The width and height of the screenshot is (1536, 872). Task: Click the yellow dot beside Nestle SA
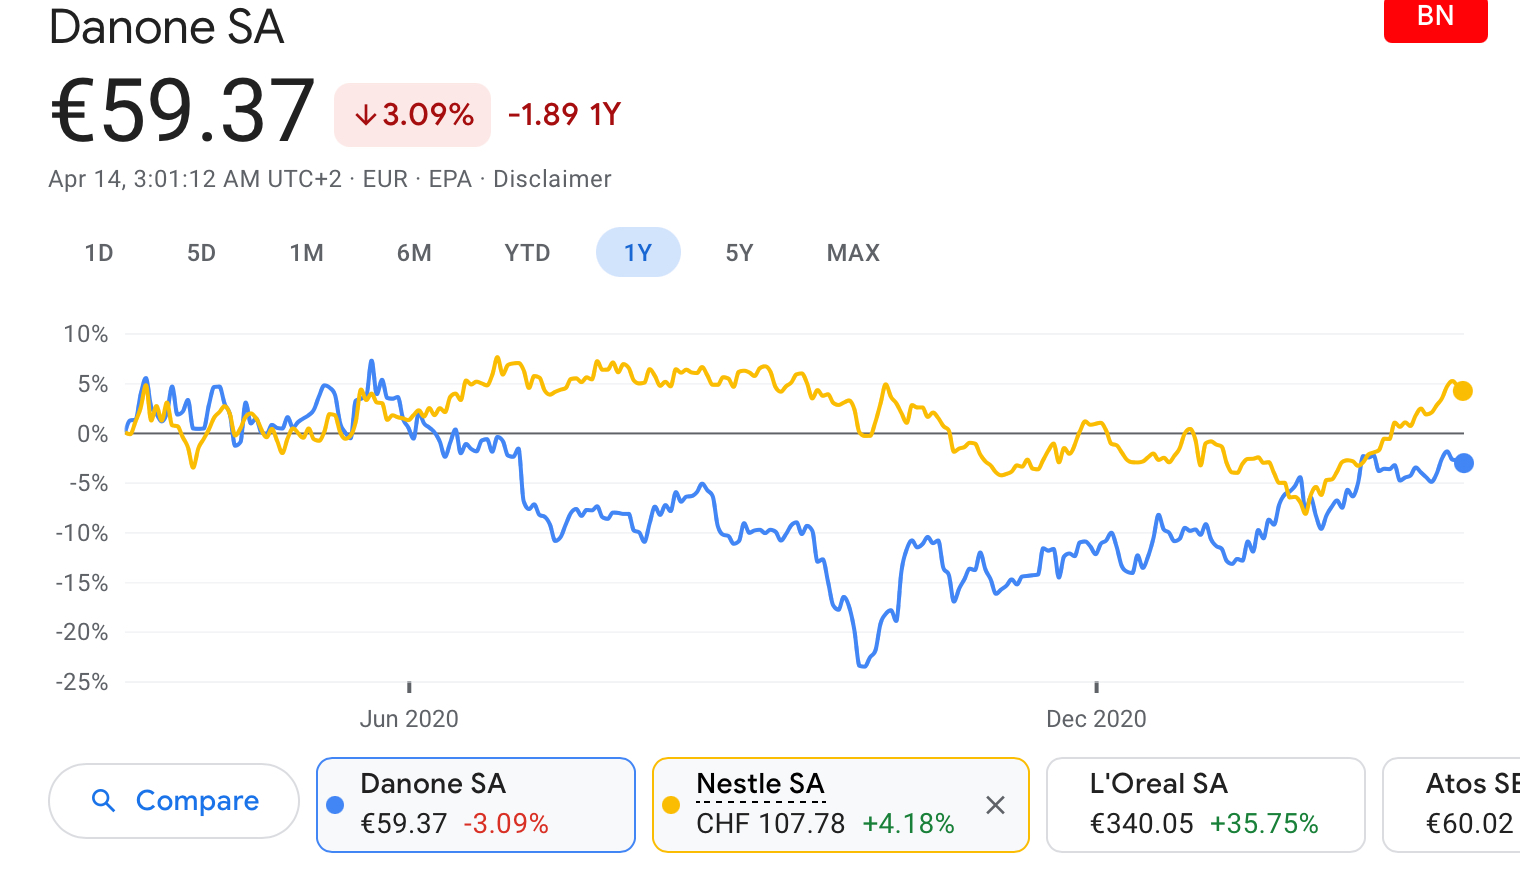coord(671,805)
